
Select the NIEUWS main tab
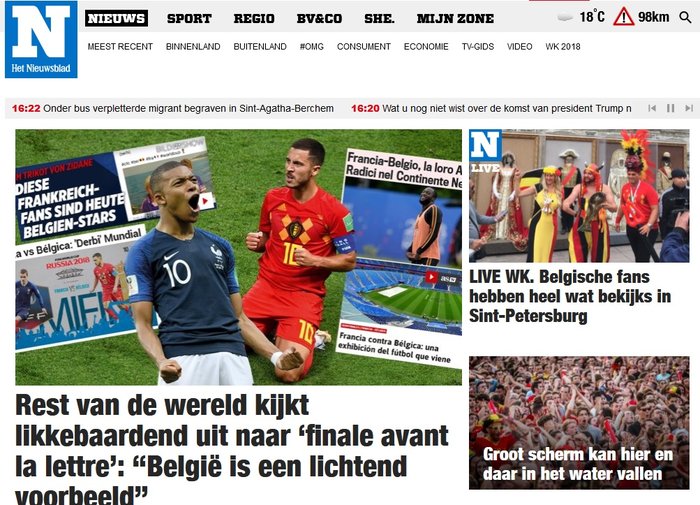pos(117,18)
